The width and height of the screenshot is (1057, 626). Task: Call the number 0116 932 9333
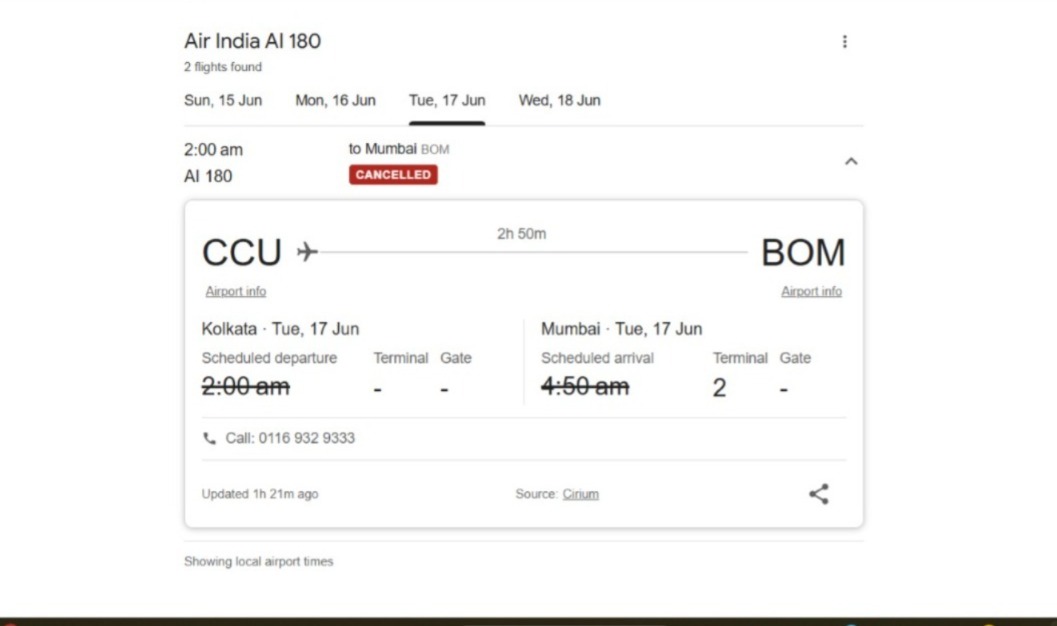[x=290, y=438]
